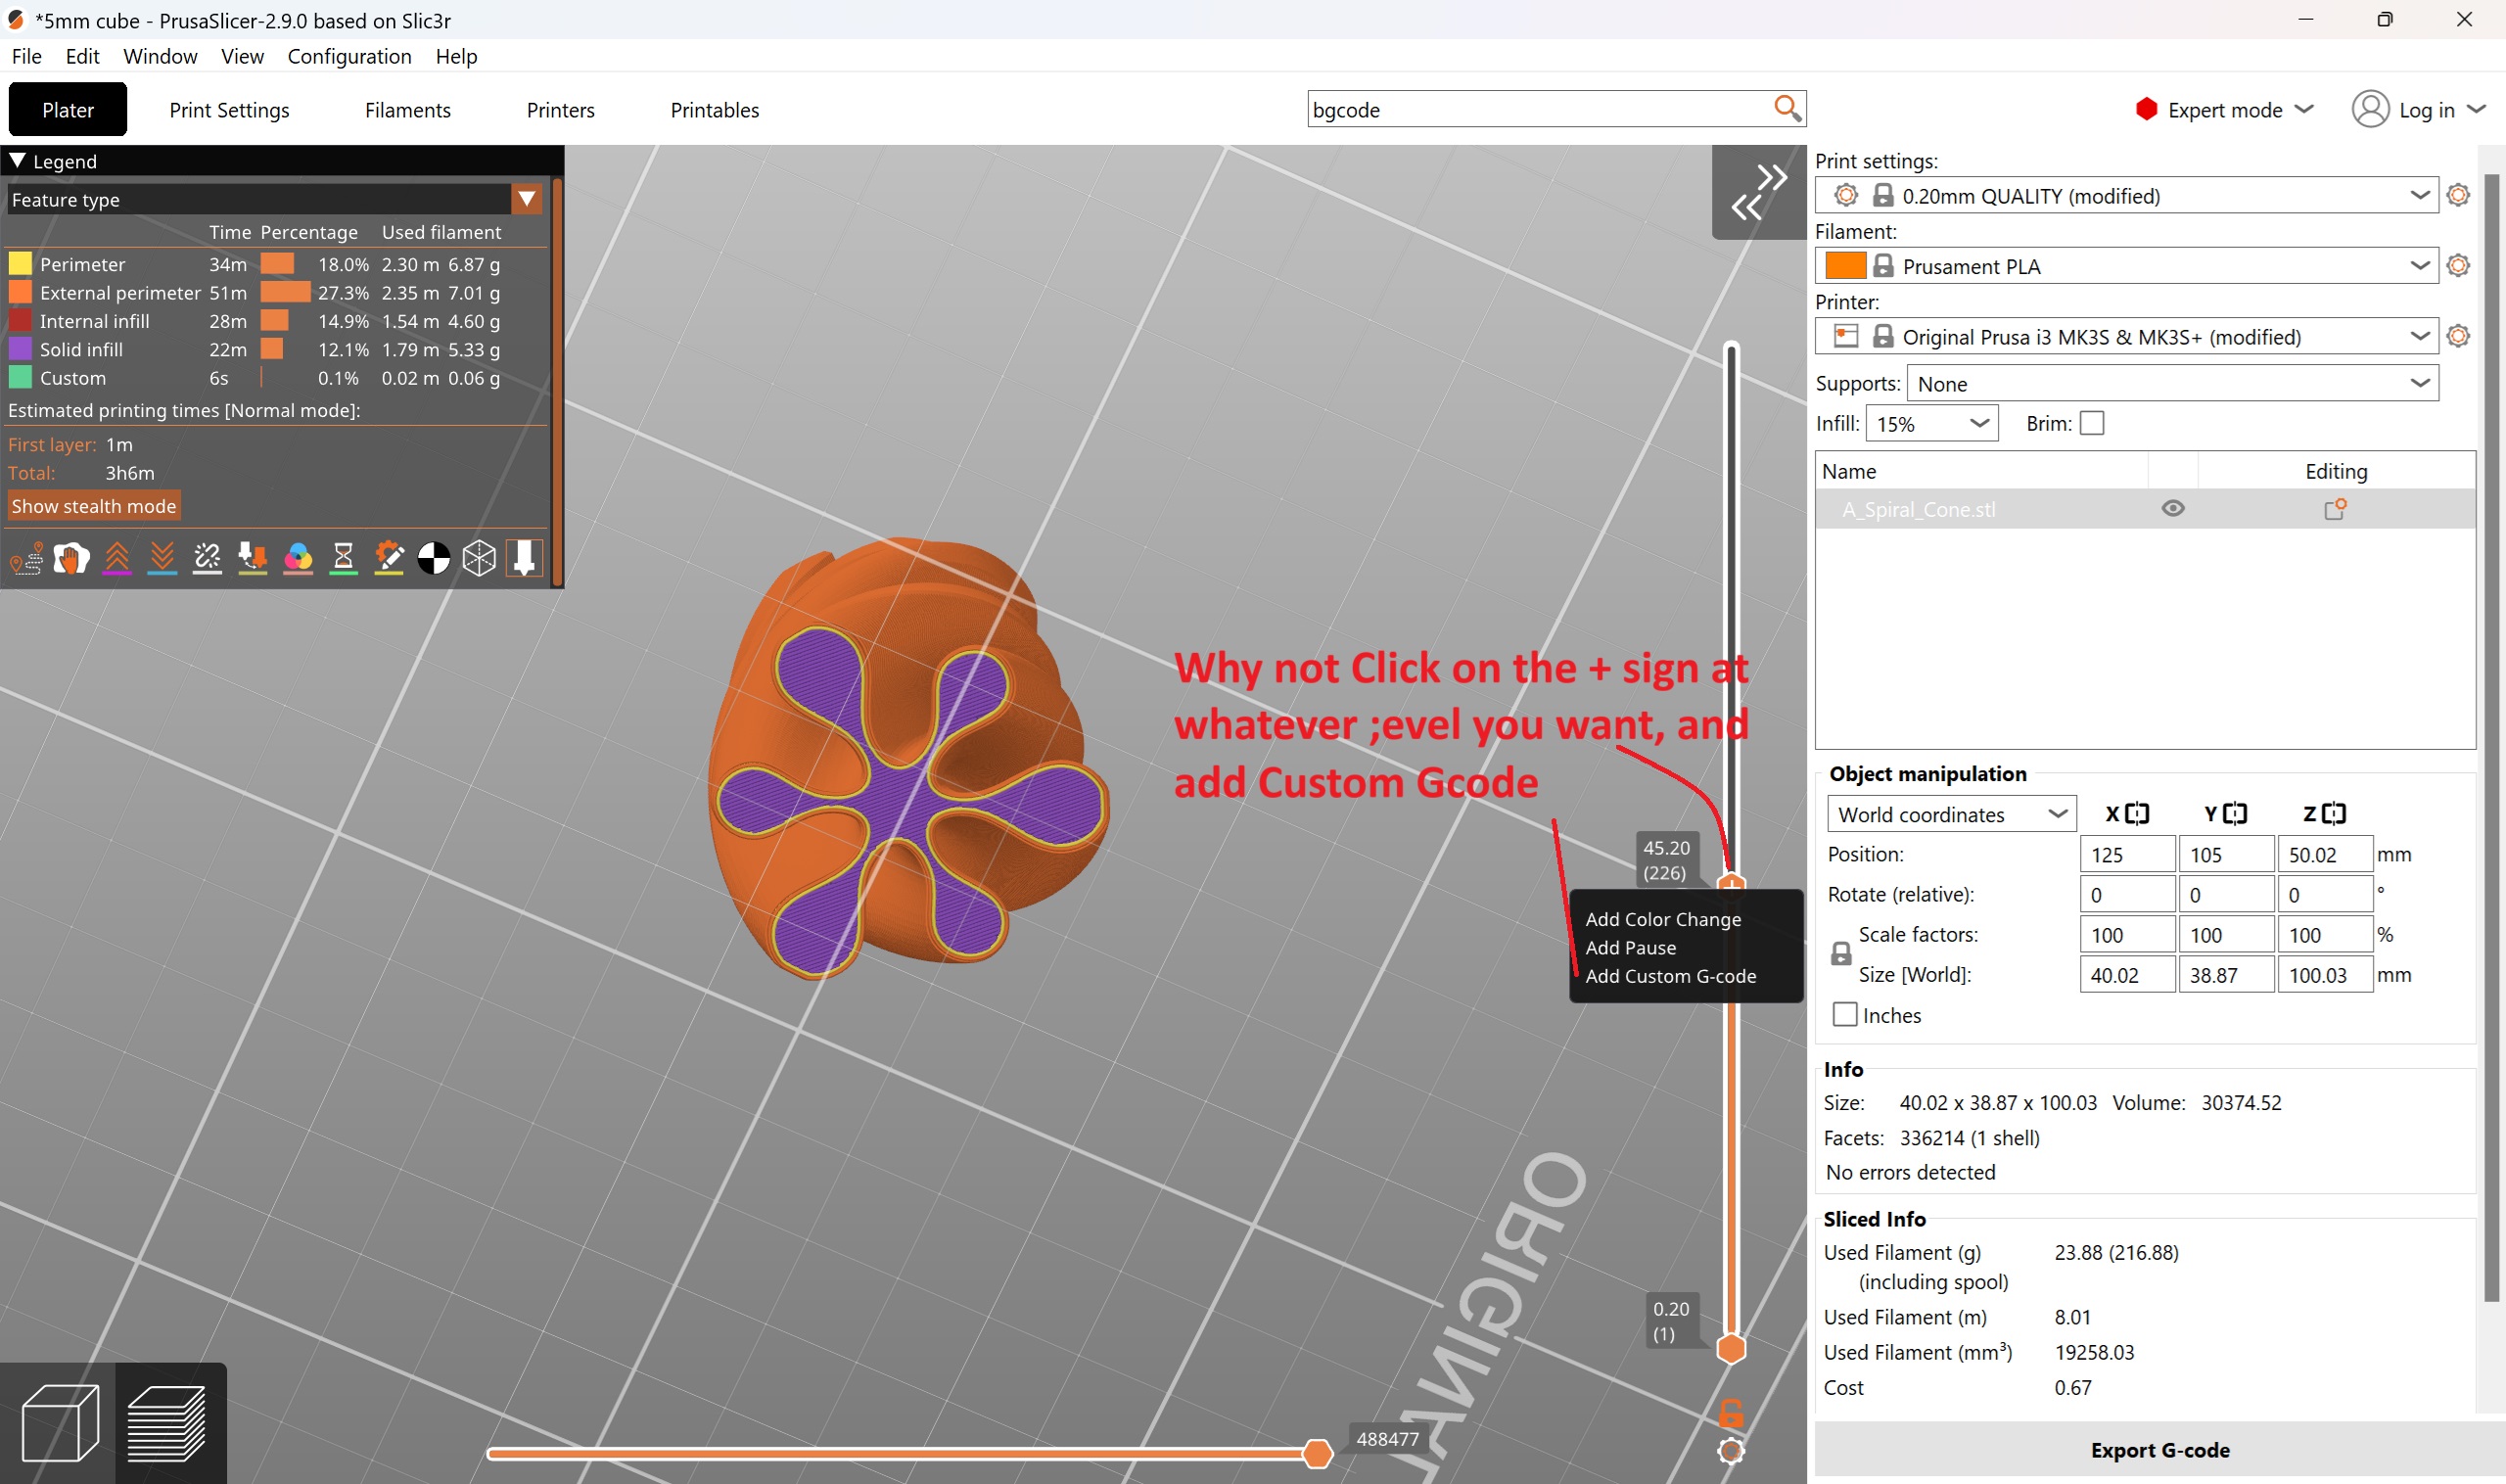
Task: Click editing icon for A_Spiral_Cone.stl
Action: point(2335,509)
